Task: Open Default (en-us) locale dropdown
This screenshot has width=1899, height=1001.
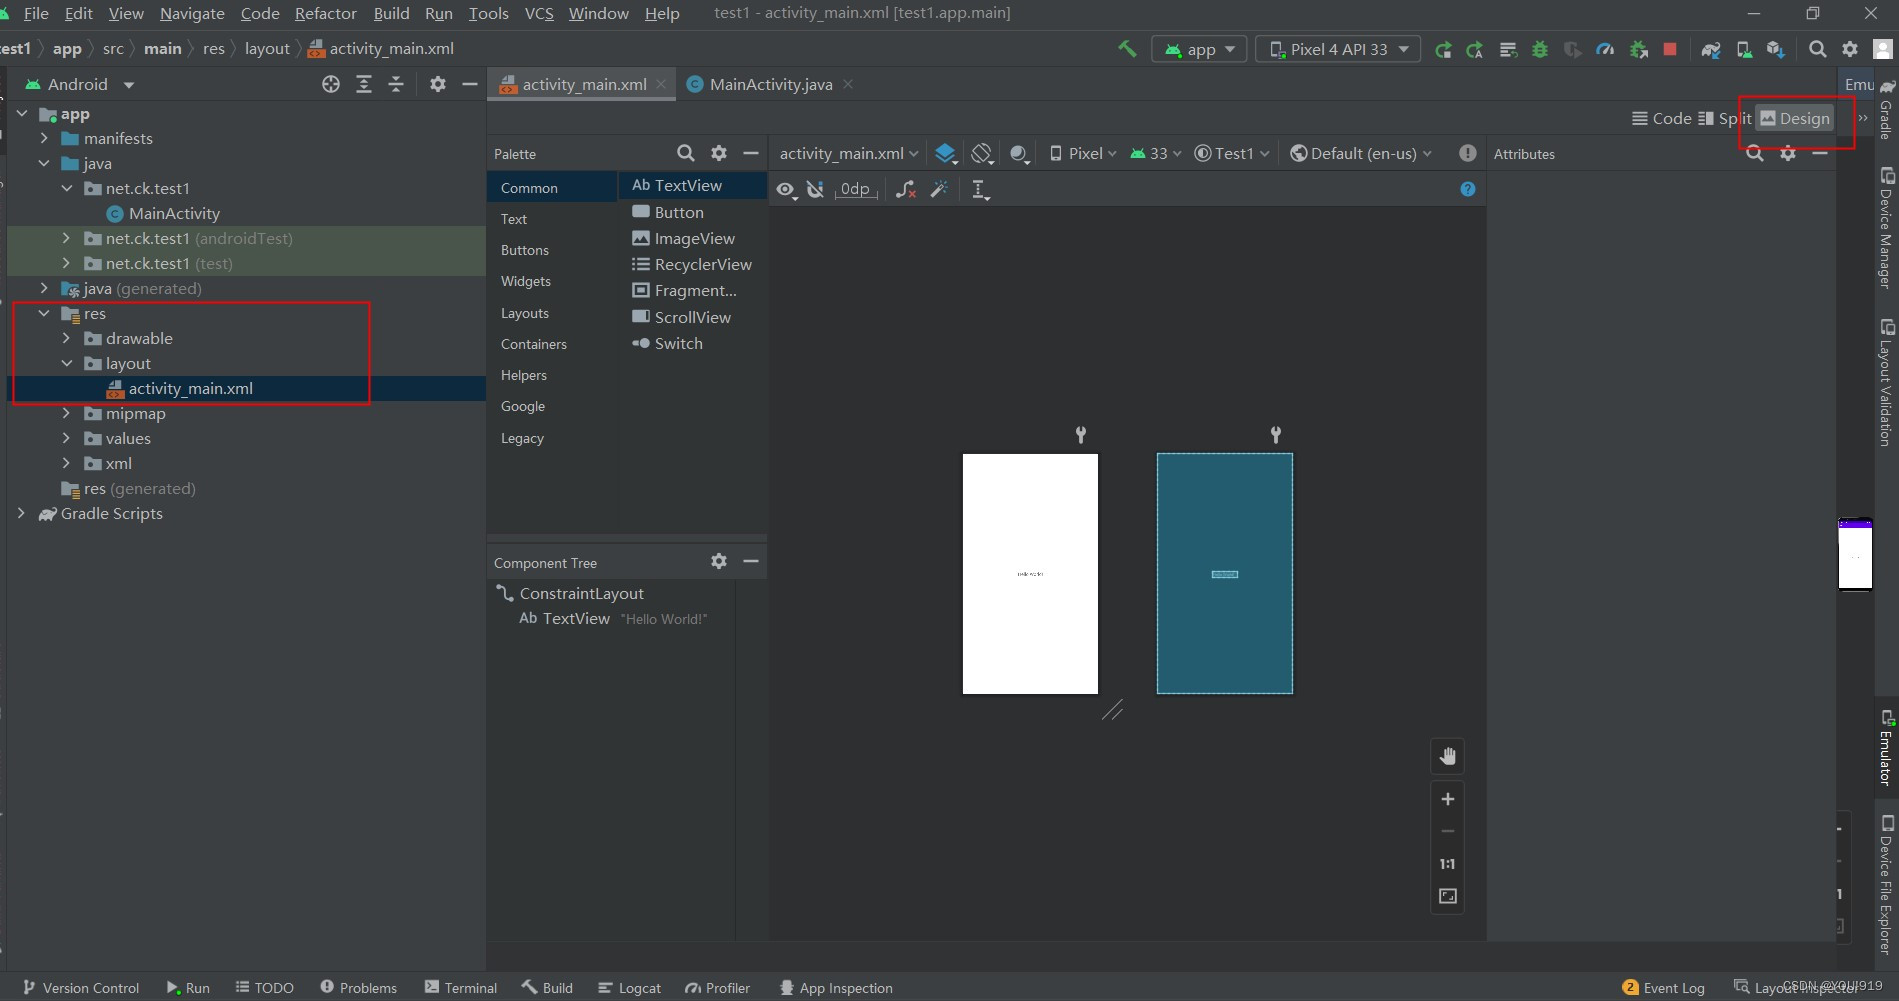Action: pyautogui.click(x=1361, y=153)
